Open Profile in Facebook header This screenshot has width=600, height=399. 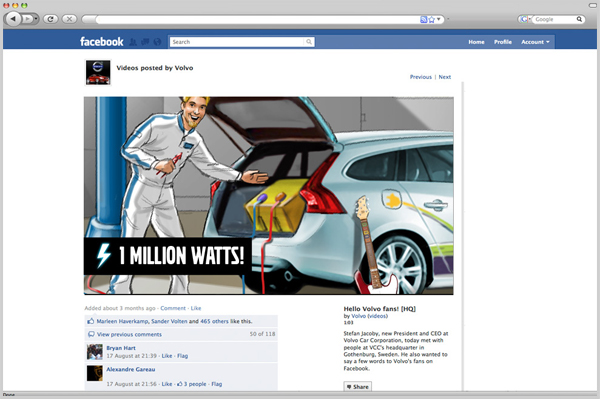(x=503, y=42)
